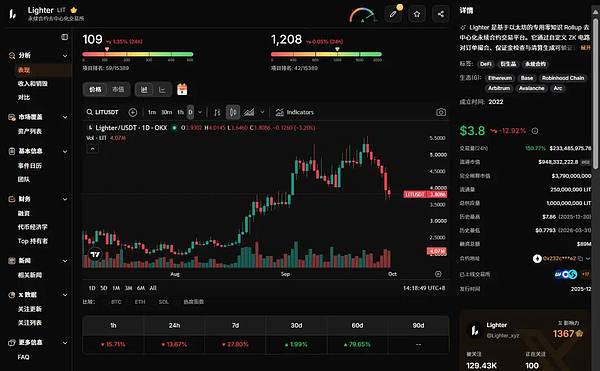
Task: Toggle BTC comparison
Action: [x=116, y=302]
